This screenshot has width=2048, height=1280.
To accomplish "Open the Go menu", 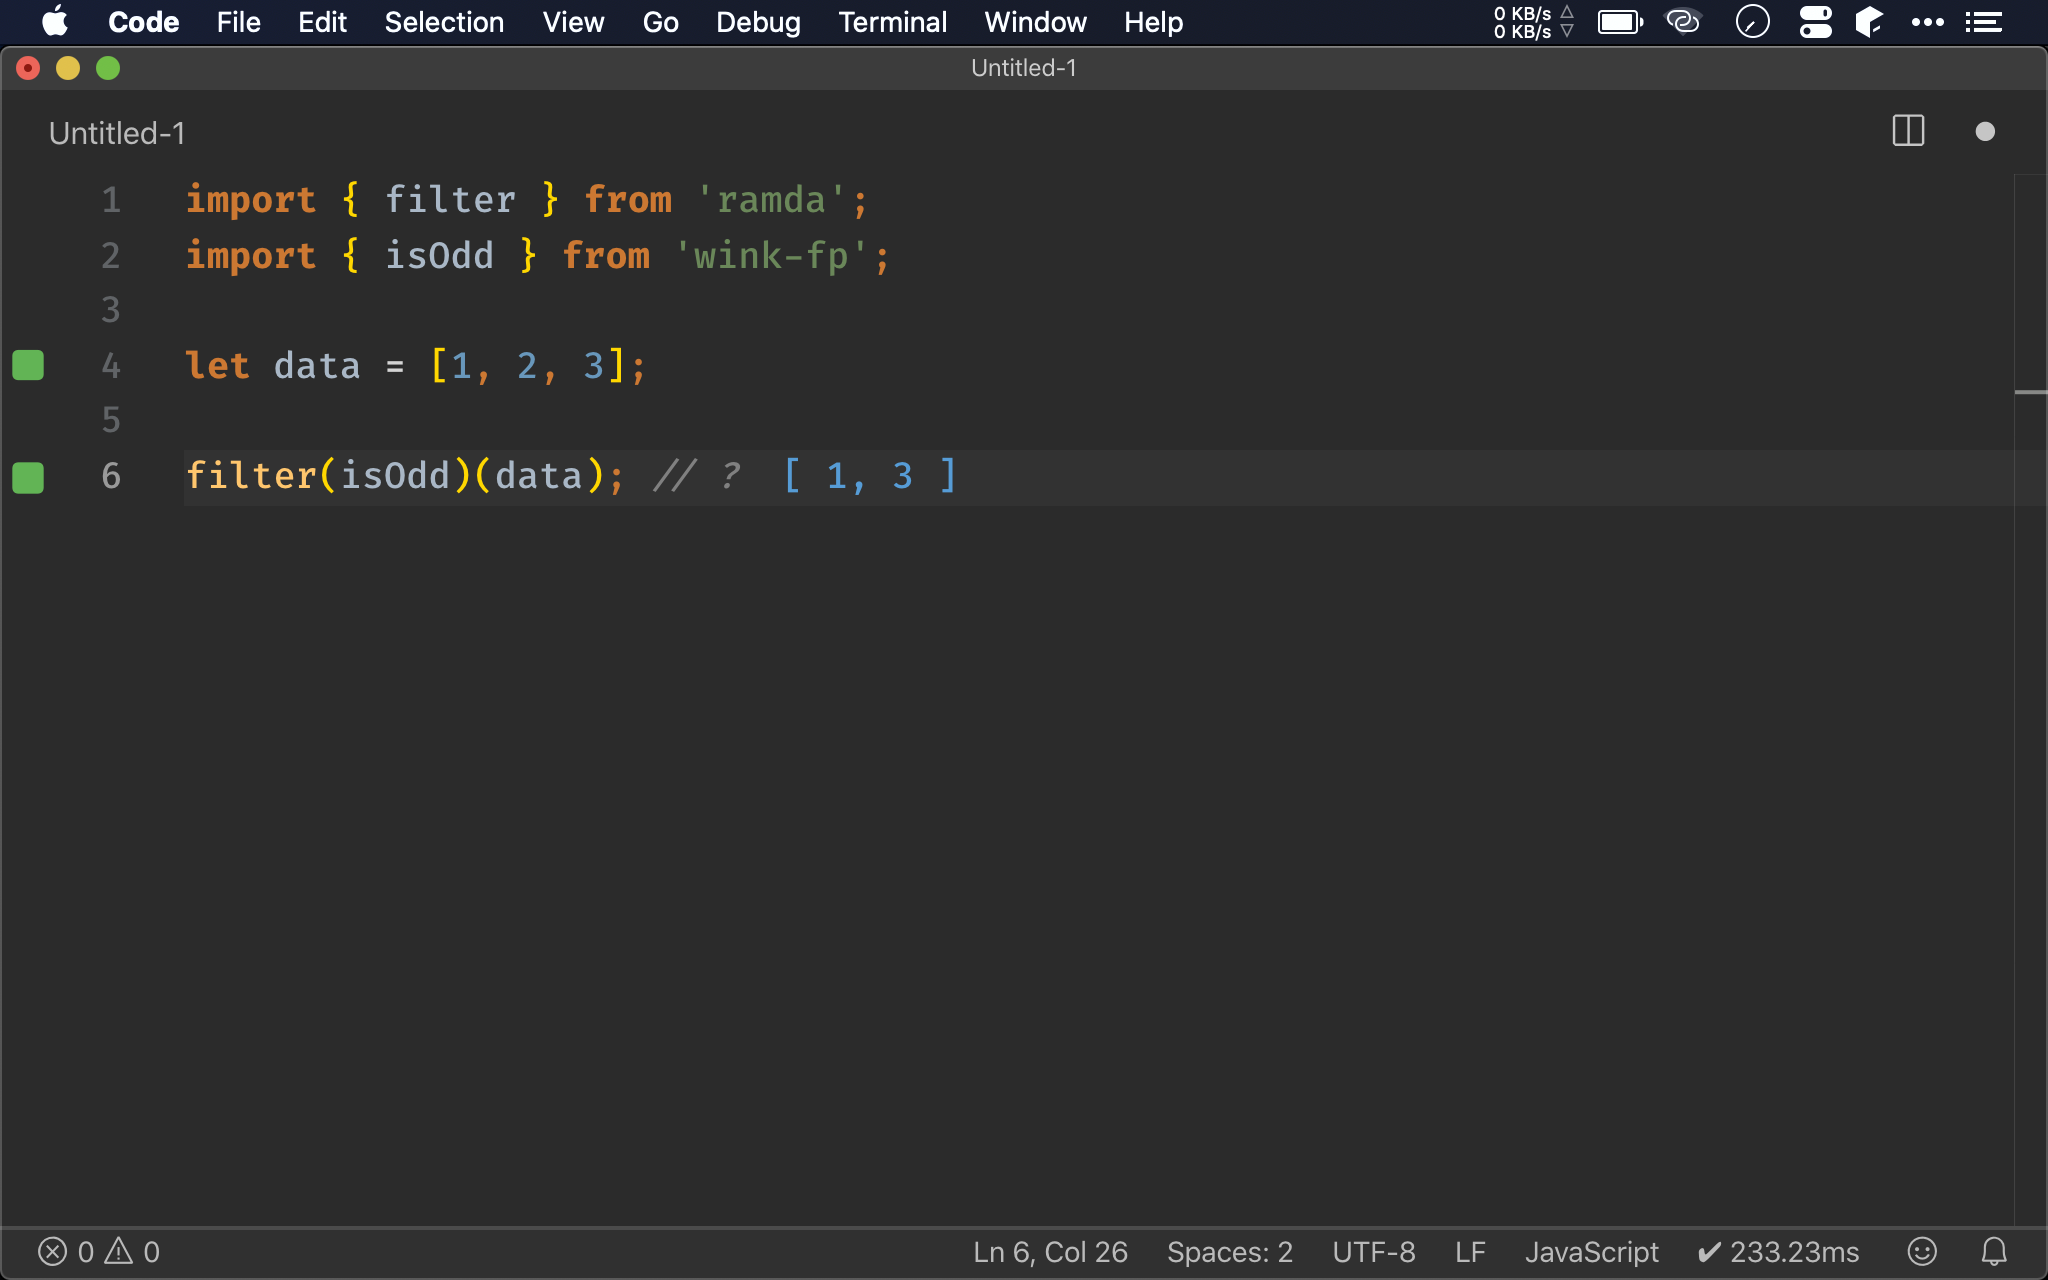I will tap(660, 22).
